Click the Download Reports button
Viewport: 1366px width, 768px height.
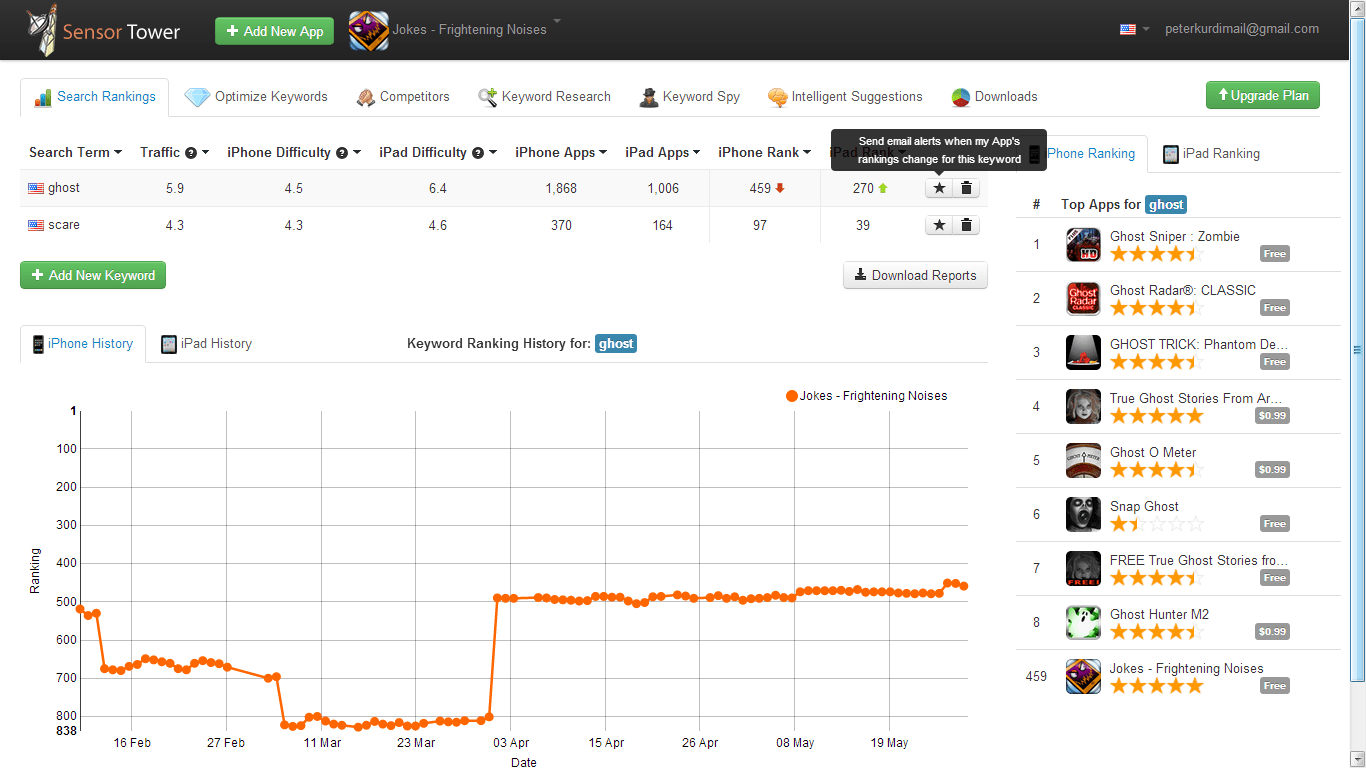[x=915, y=275]
